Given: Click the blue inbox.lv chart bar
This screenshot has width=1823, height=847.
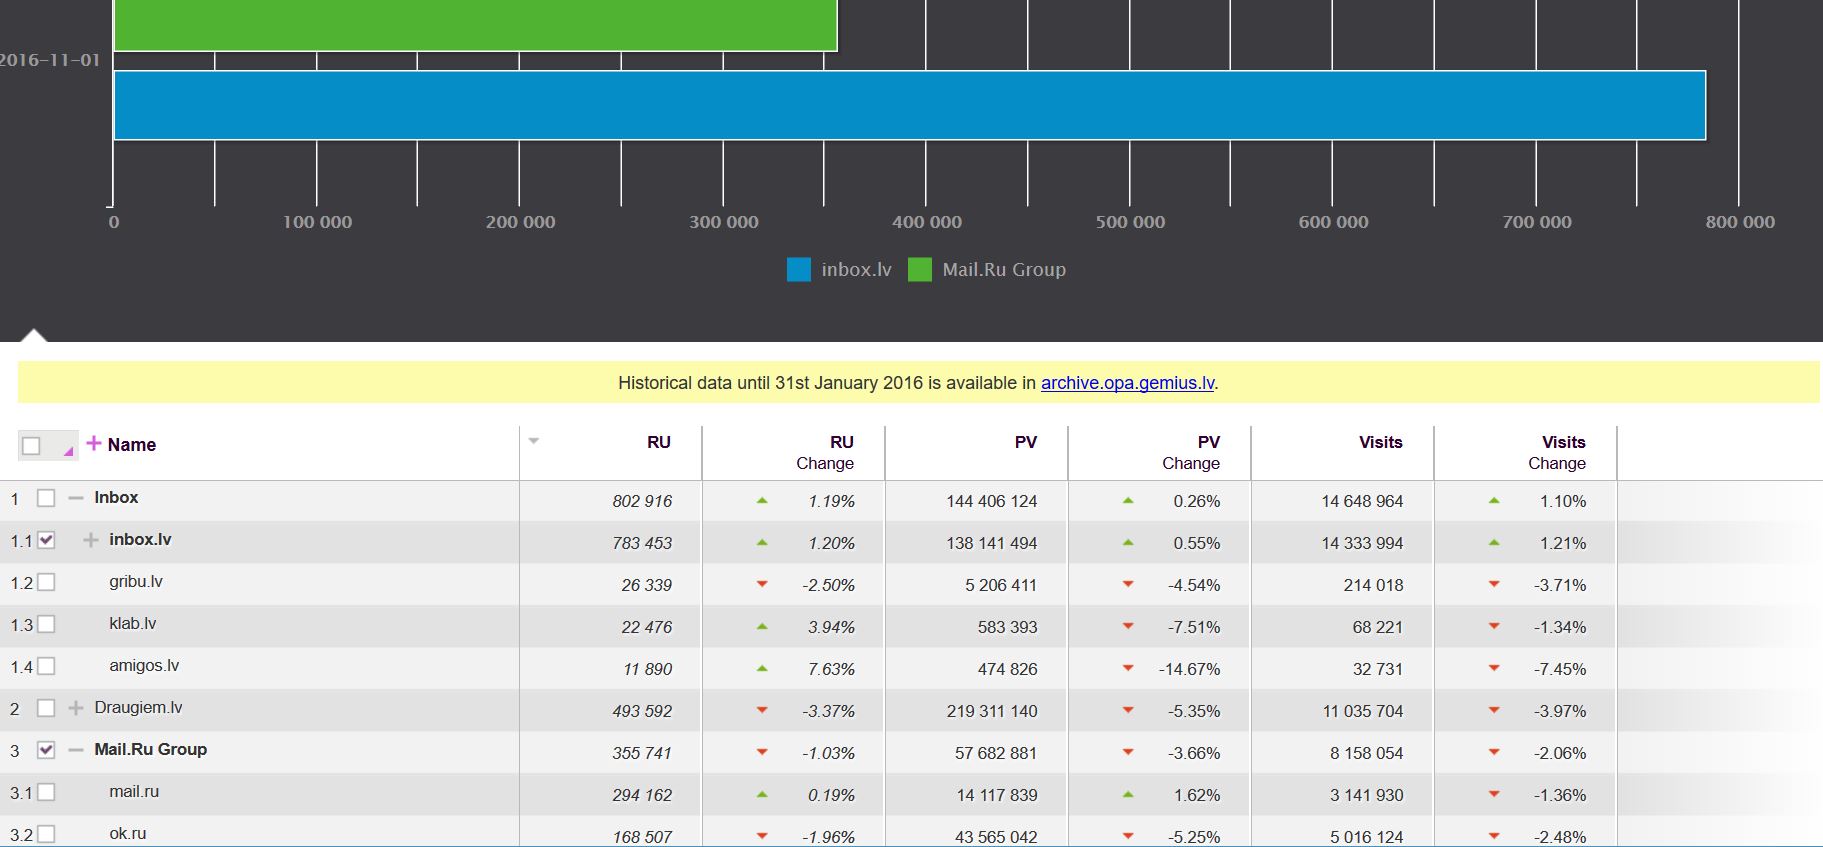Looking at the screenshot, I should [x=909, y=105].
